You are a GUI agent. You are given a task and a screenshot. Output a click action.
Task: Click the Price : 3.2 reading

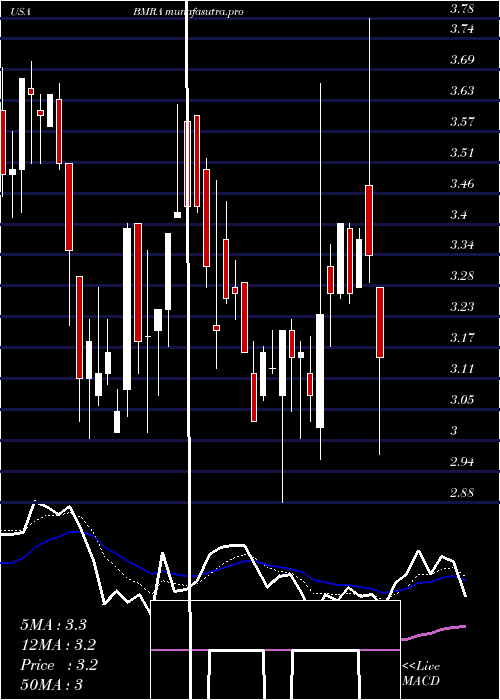tap(59, 665)
